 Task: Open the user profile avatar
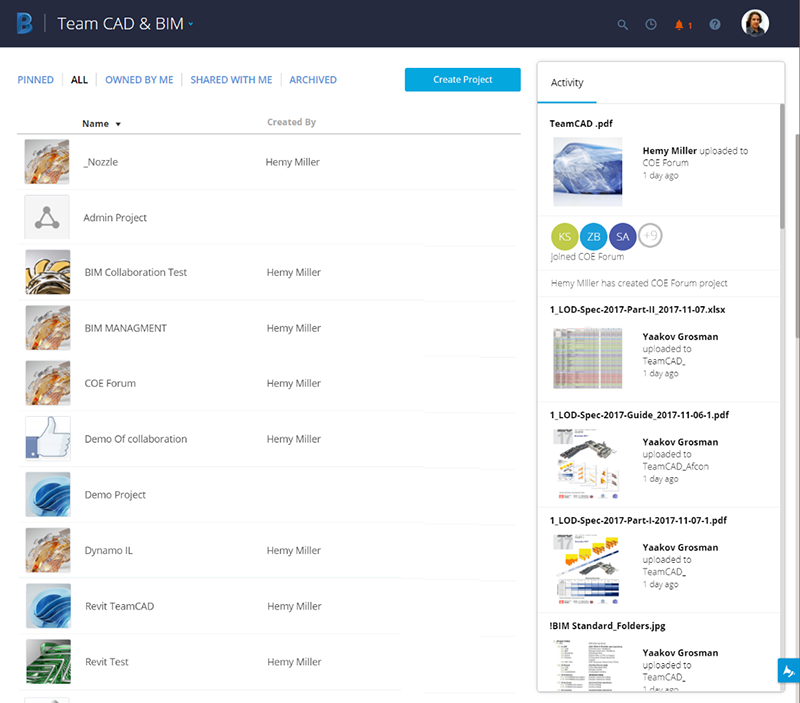[x=755, y=23]
